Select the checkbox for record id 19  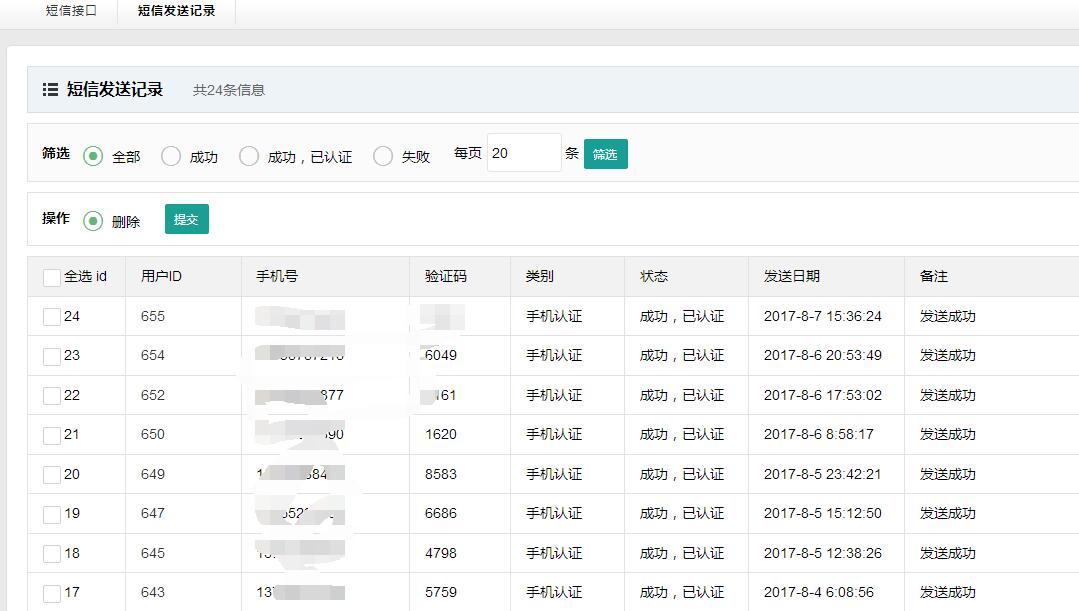pyautogui.click(x=52, y=515)
